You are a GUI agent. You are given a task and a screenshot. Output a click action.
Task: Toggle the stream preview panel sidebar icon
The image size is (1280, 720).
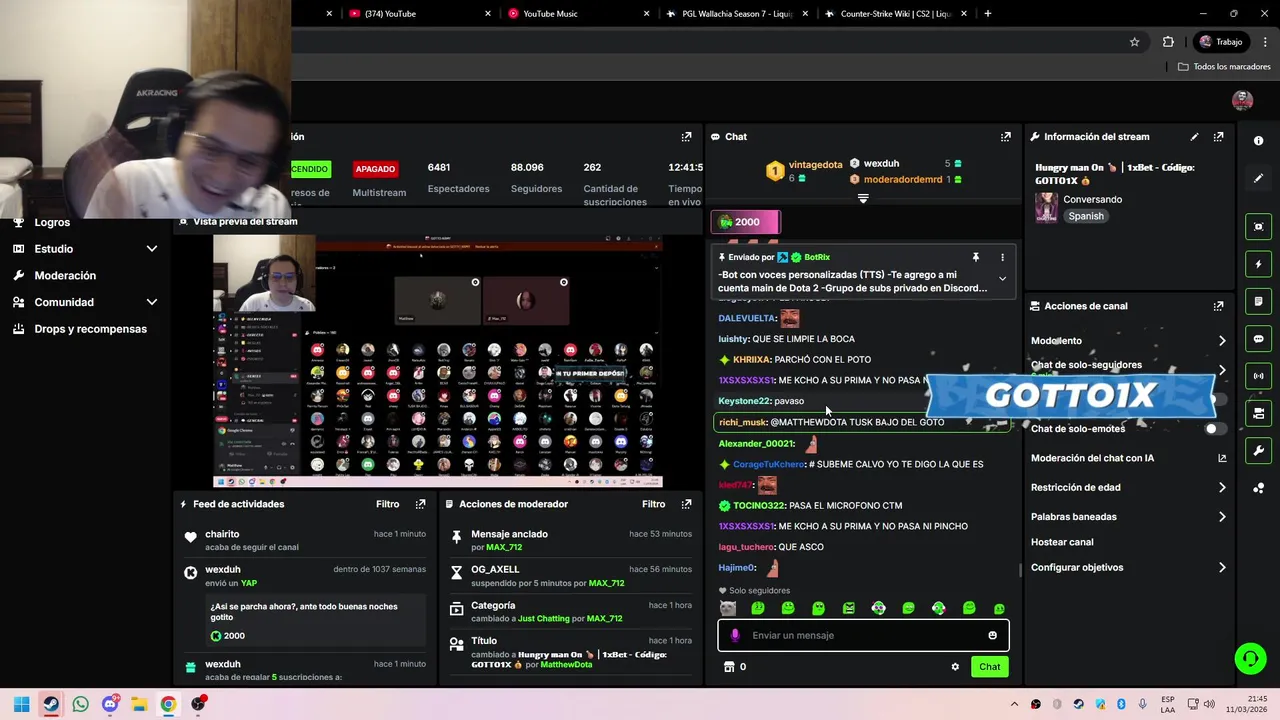tap(1258, 227)
